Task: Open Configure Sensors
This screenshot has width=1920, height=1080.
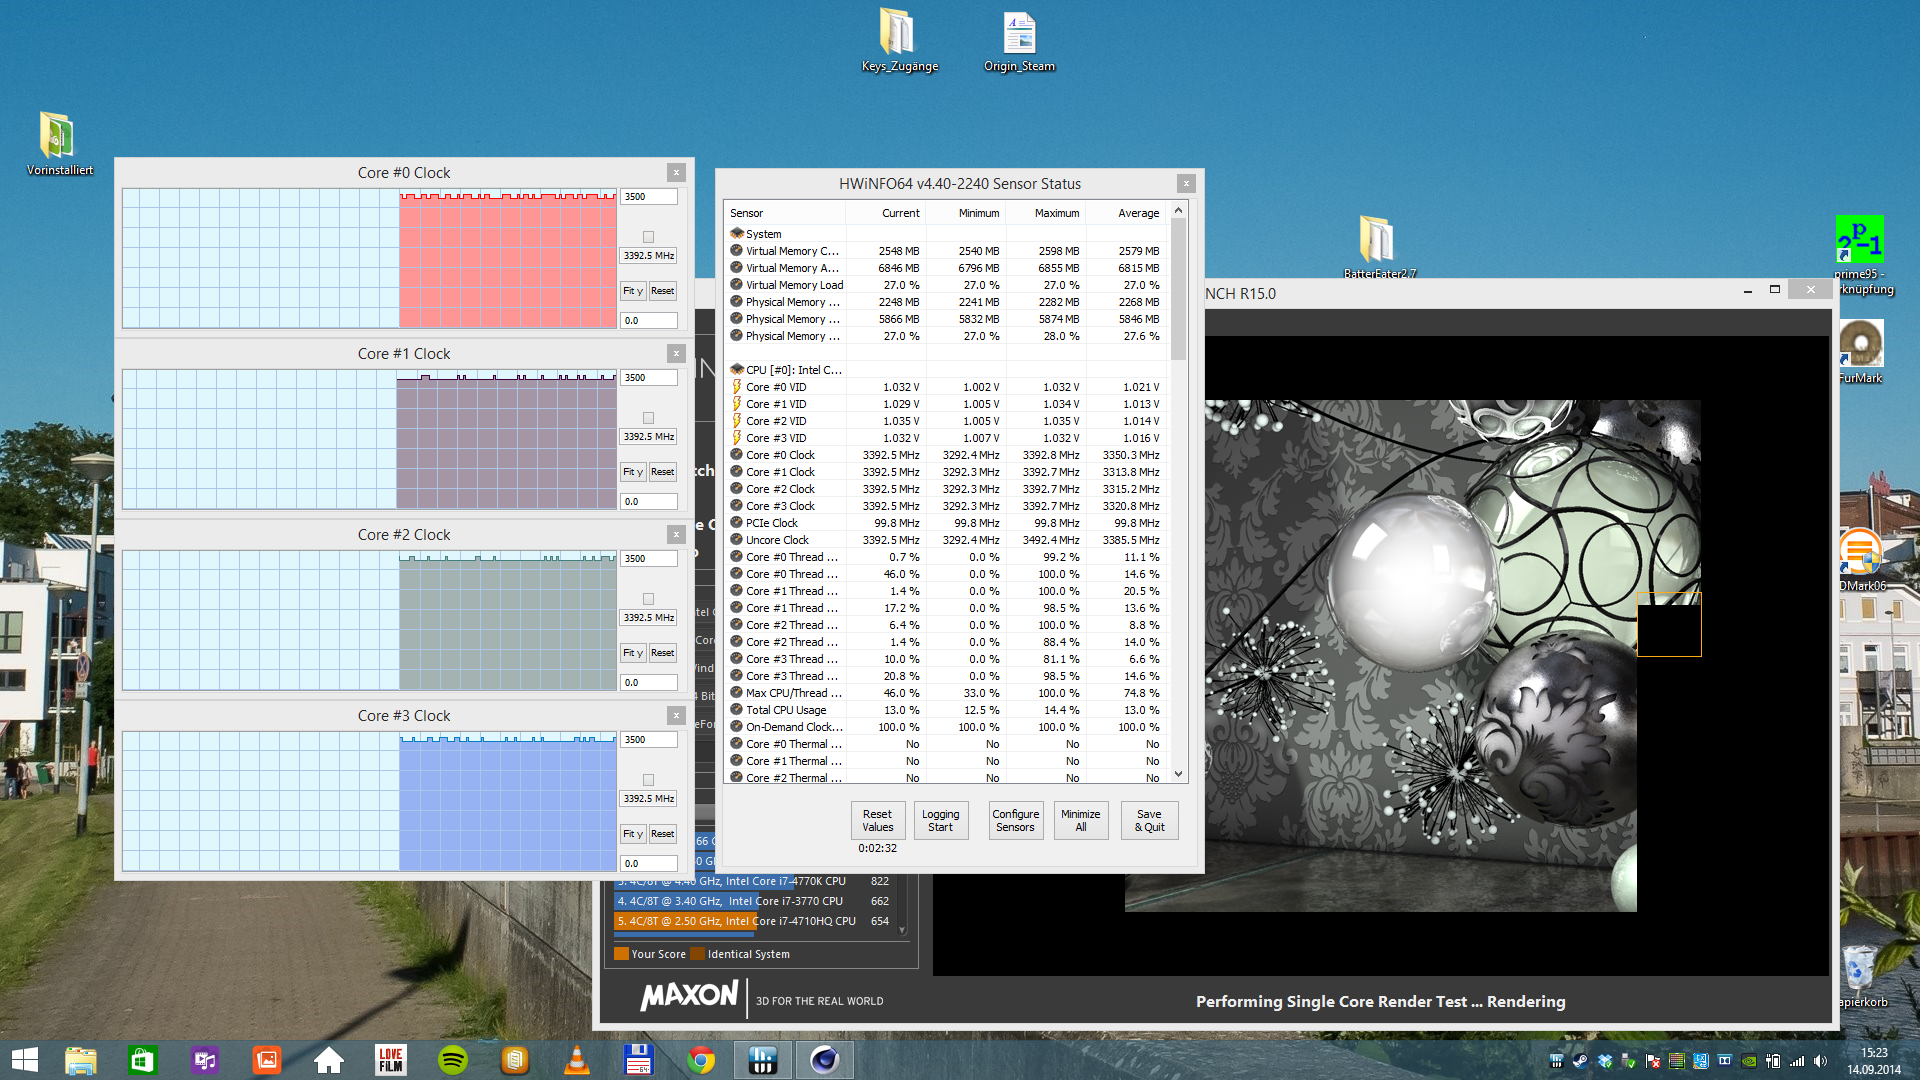Action: [1016, 821]
